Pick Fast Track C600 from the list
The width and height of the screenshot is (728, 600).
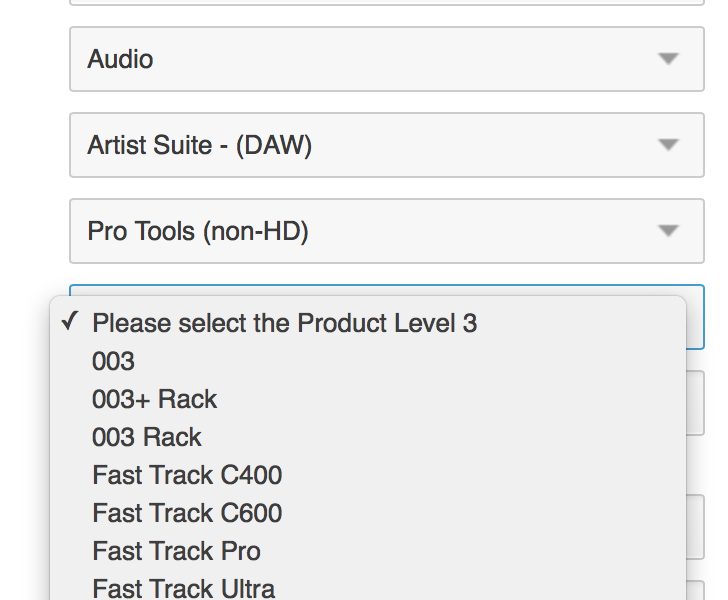click(x=187, y=513)
